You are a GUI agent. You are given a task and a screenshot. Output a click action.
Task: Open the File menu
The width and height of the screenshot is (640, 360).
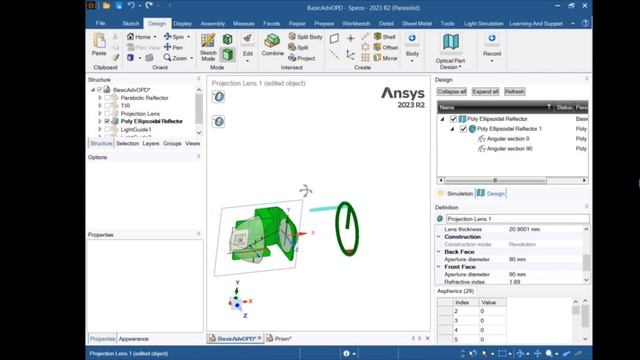point(100,24)
